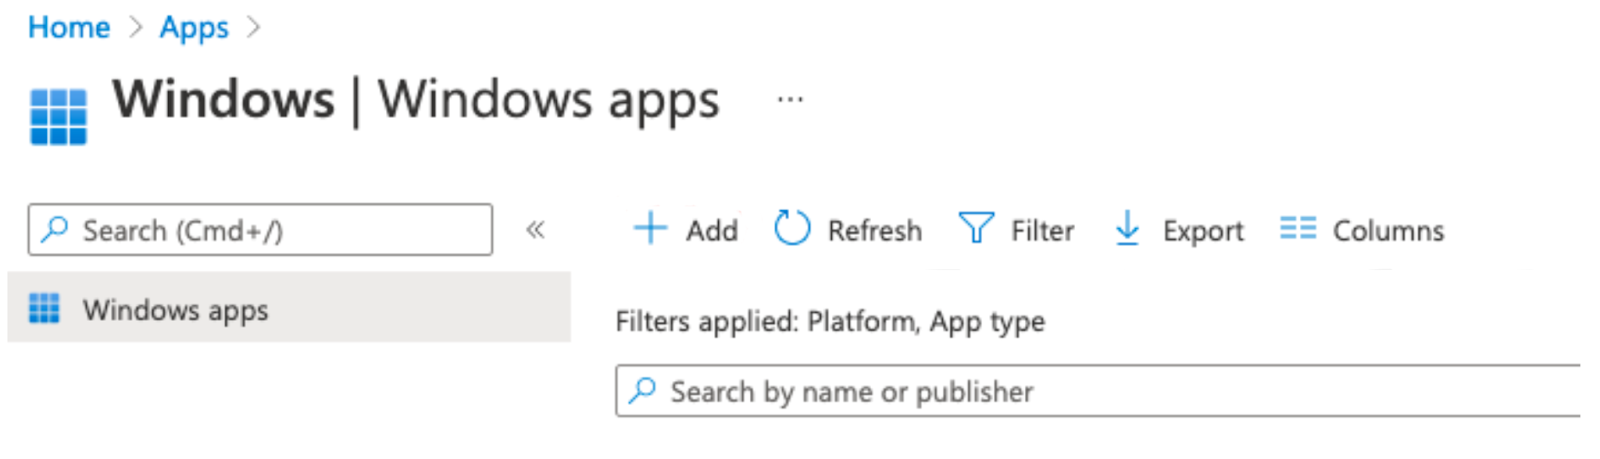Image resolution: width=1600 pixels, height=459 pixels.
Task: Click the Windows | Windows apps page title
Action: (416, 100)
